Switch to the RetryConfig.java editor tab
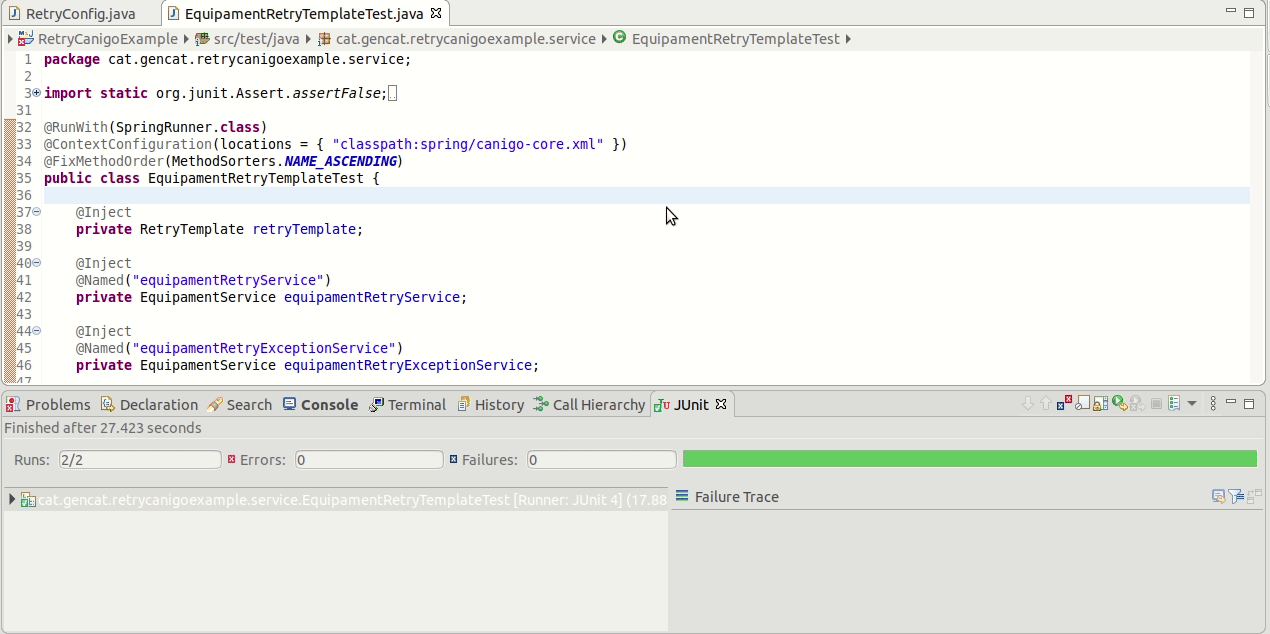Image resolution: width=1270 pixels, height=634 pixels. [71, 14]
